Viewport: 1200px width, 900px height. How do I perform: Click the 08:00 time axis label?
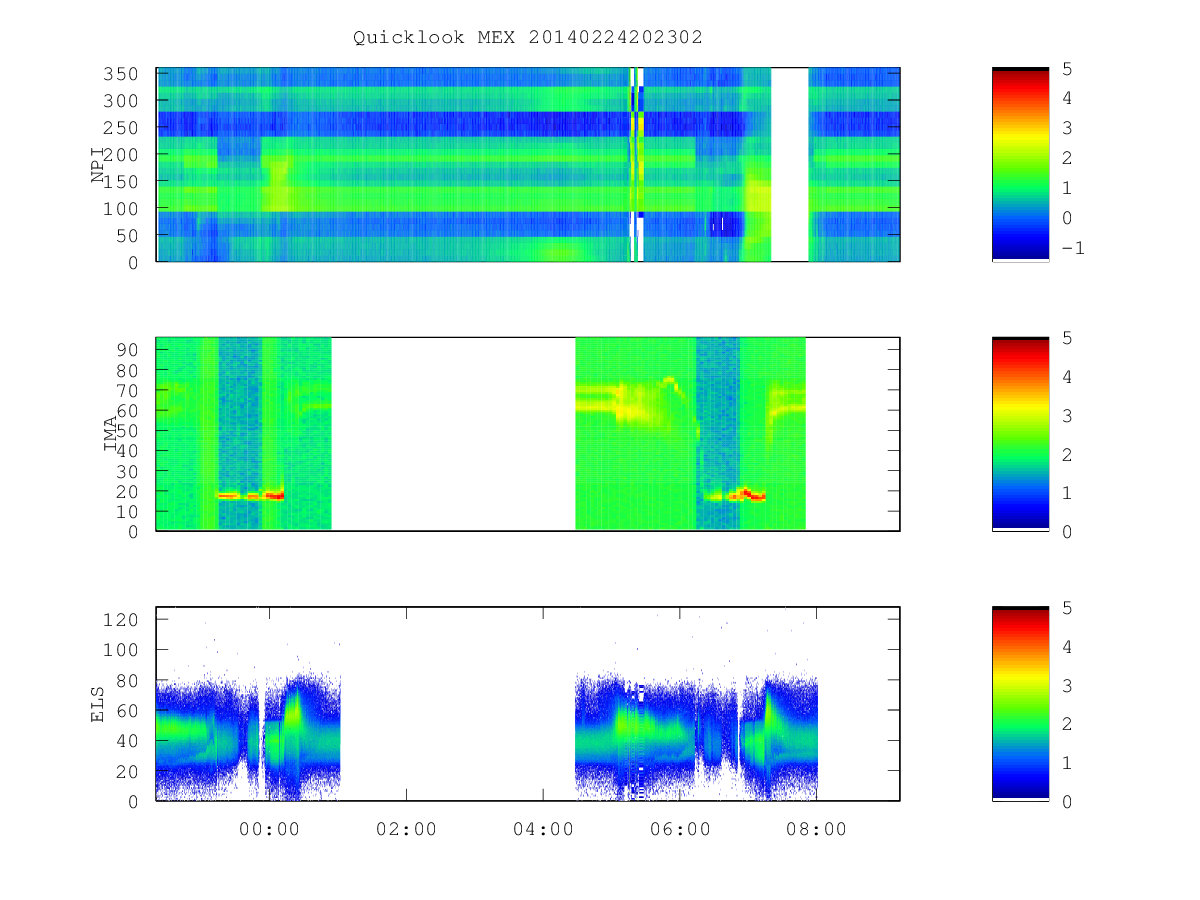click(817, 829)
